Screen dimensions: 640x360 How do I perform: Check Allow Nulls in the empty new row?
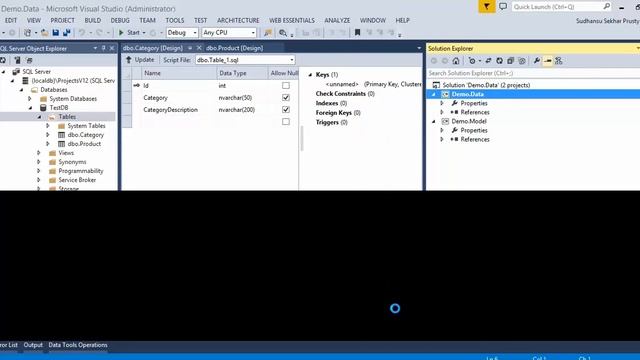coord(286,122)
